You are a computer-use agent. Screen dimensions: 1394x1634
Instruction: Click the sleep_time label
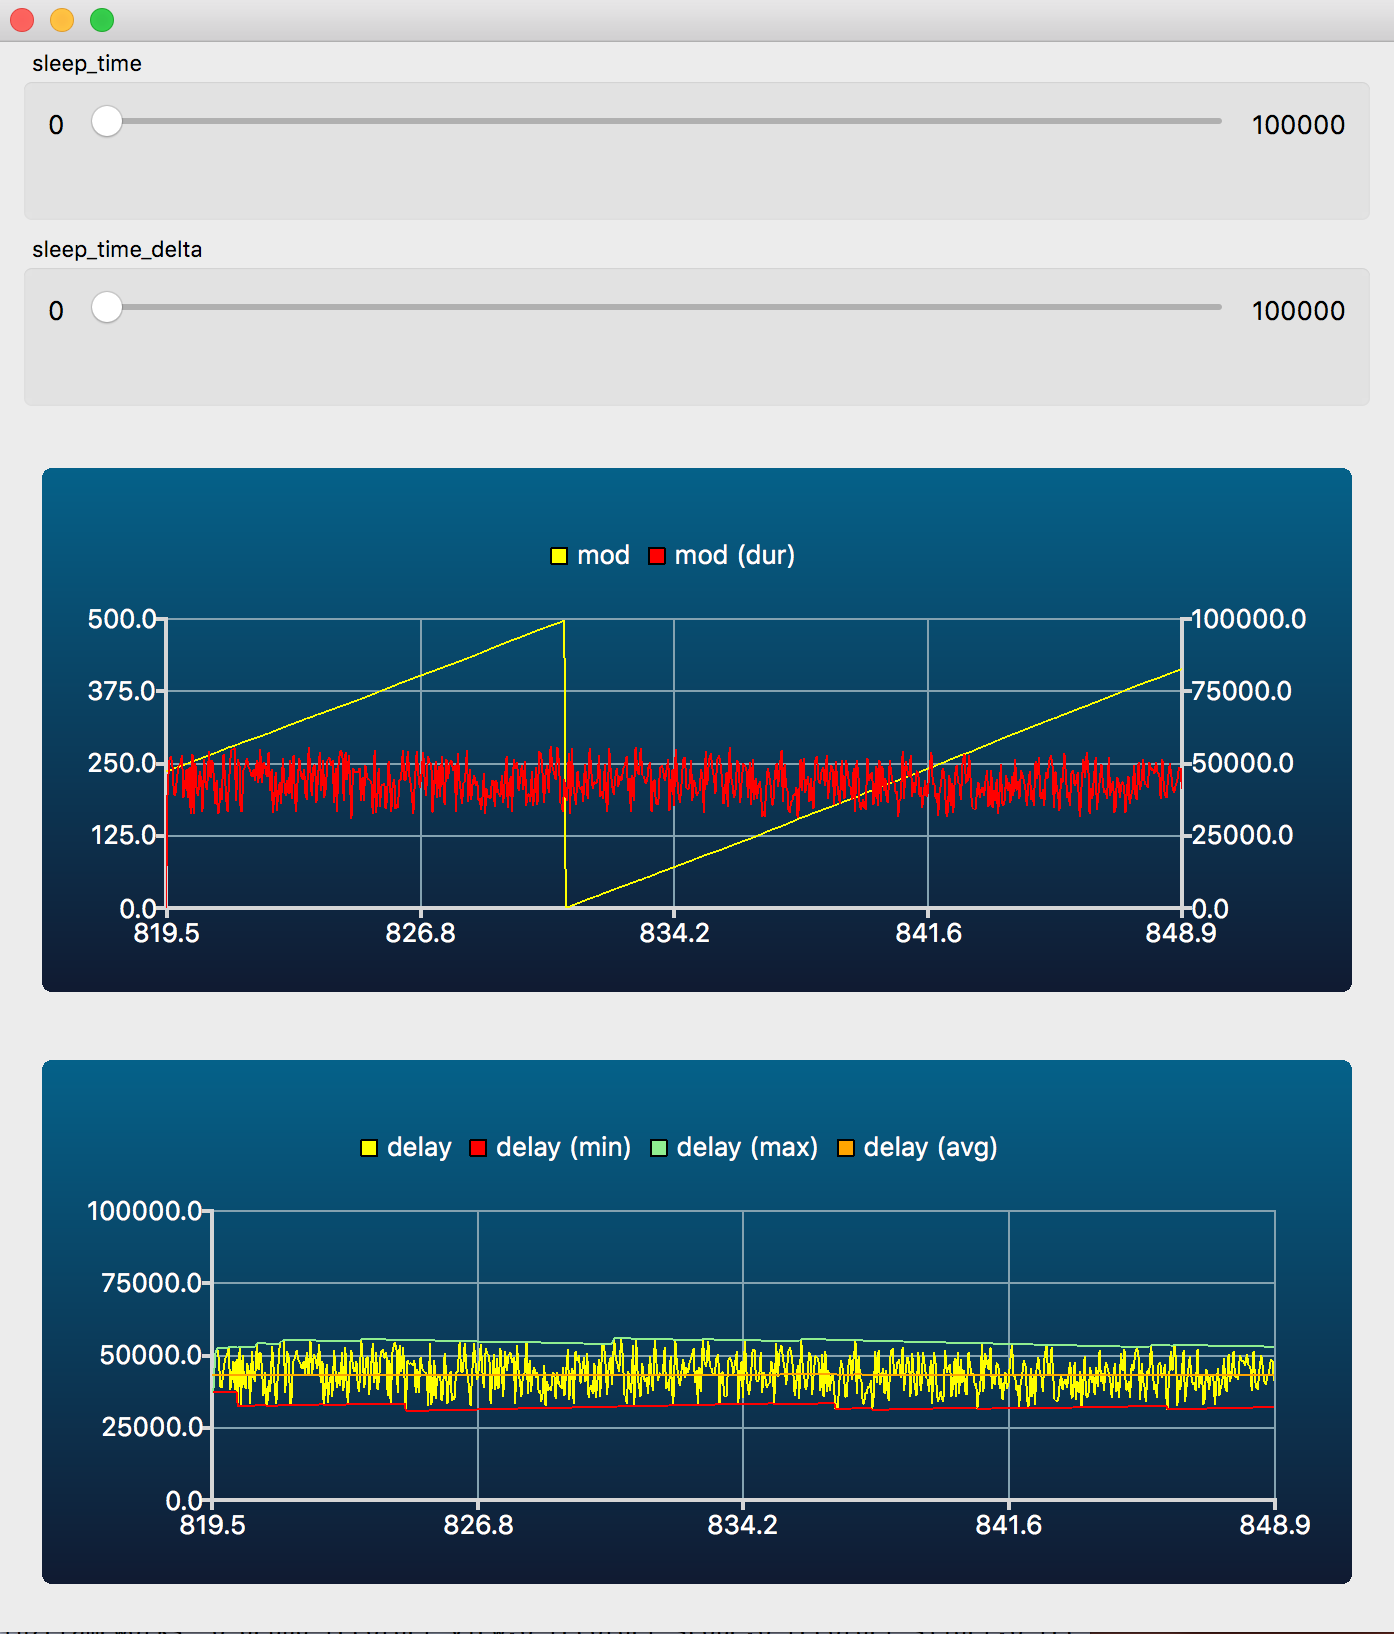click(x=87, y=63)
